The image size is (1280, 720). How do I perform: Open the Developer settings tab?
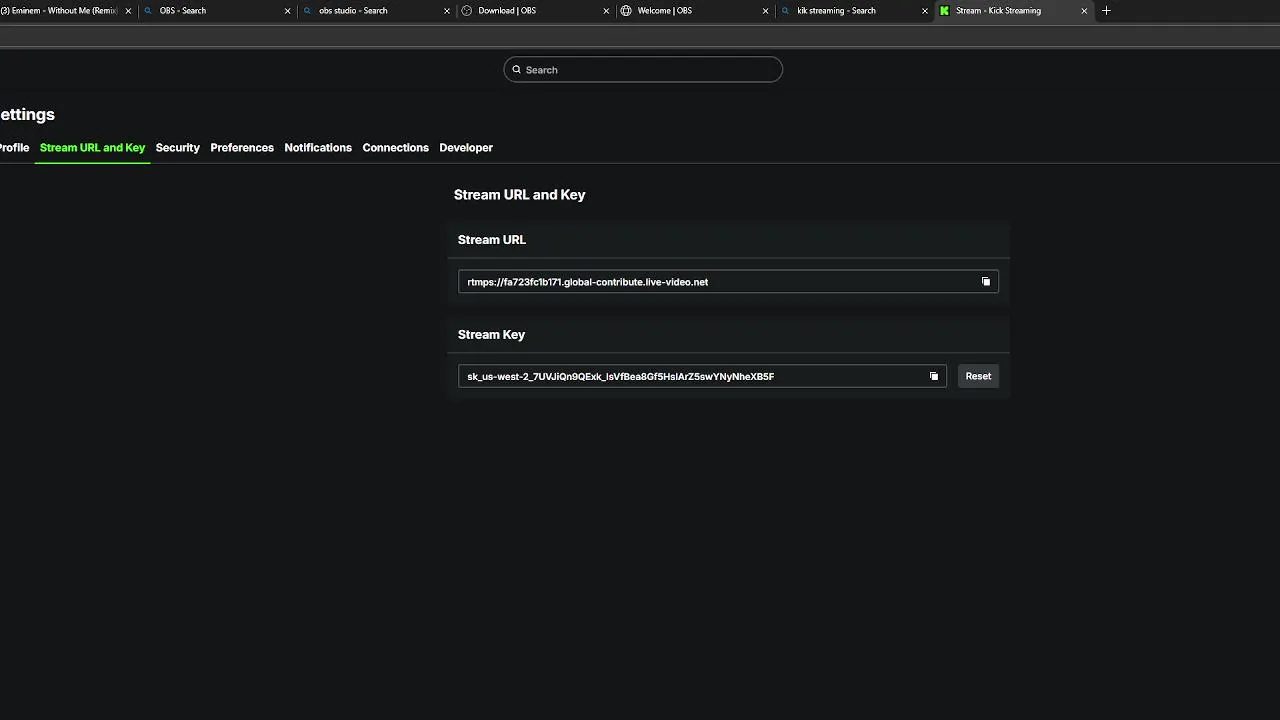click(466, 148)
